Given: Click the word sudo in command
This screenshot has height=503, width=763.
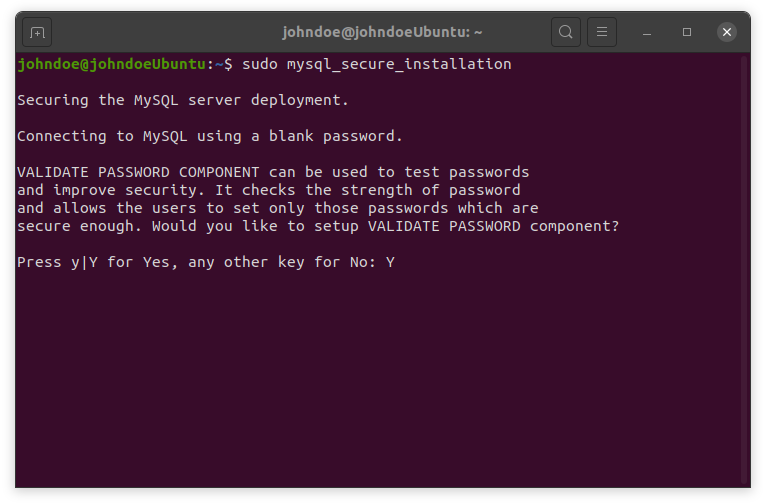Looking at the screenshot, I should point(259,64).
